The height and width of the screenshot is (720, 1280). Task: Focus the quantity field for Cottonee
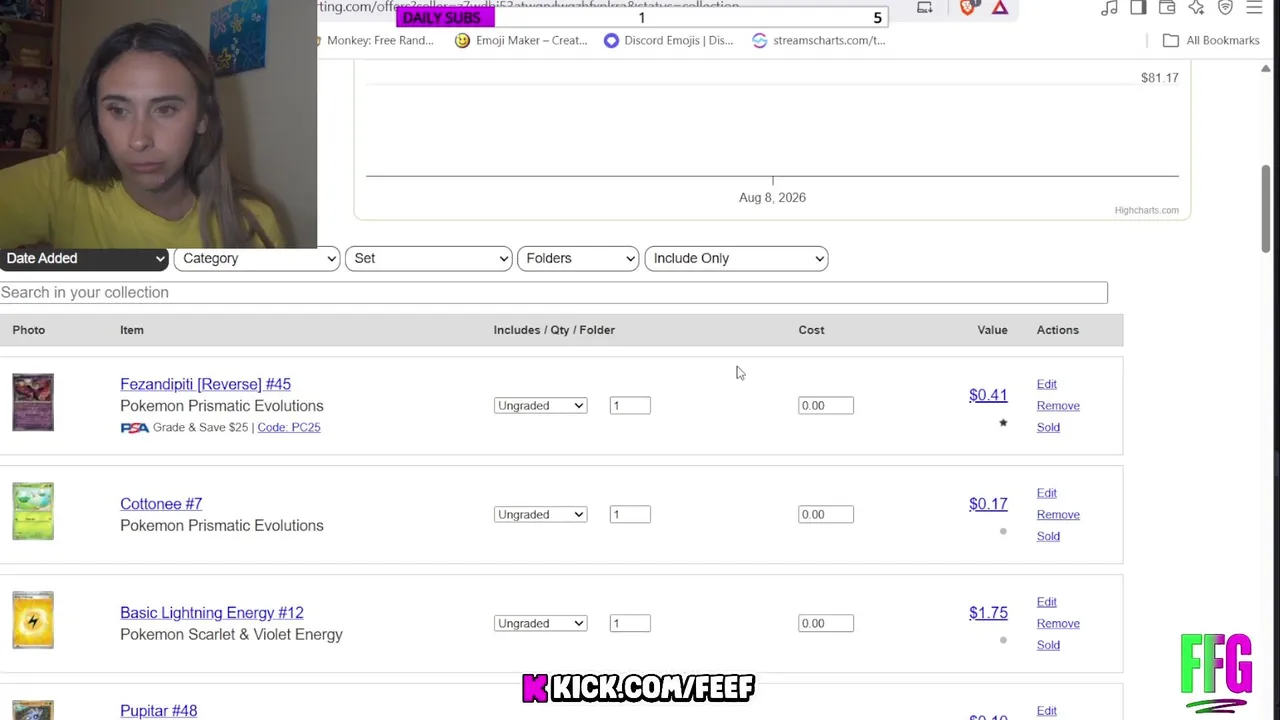tap(630, 514)
